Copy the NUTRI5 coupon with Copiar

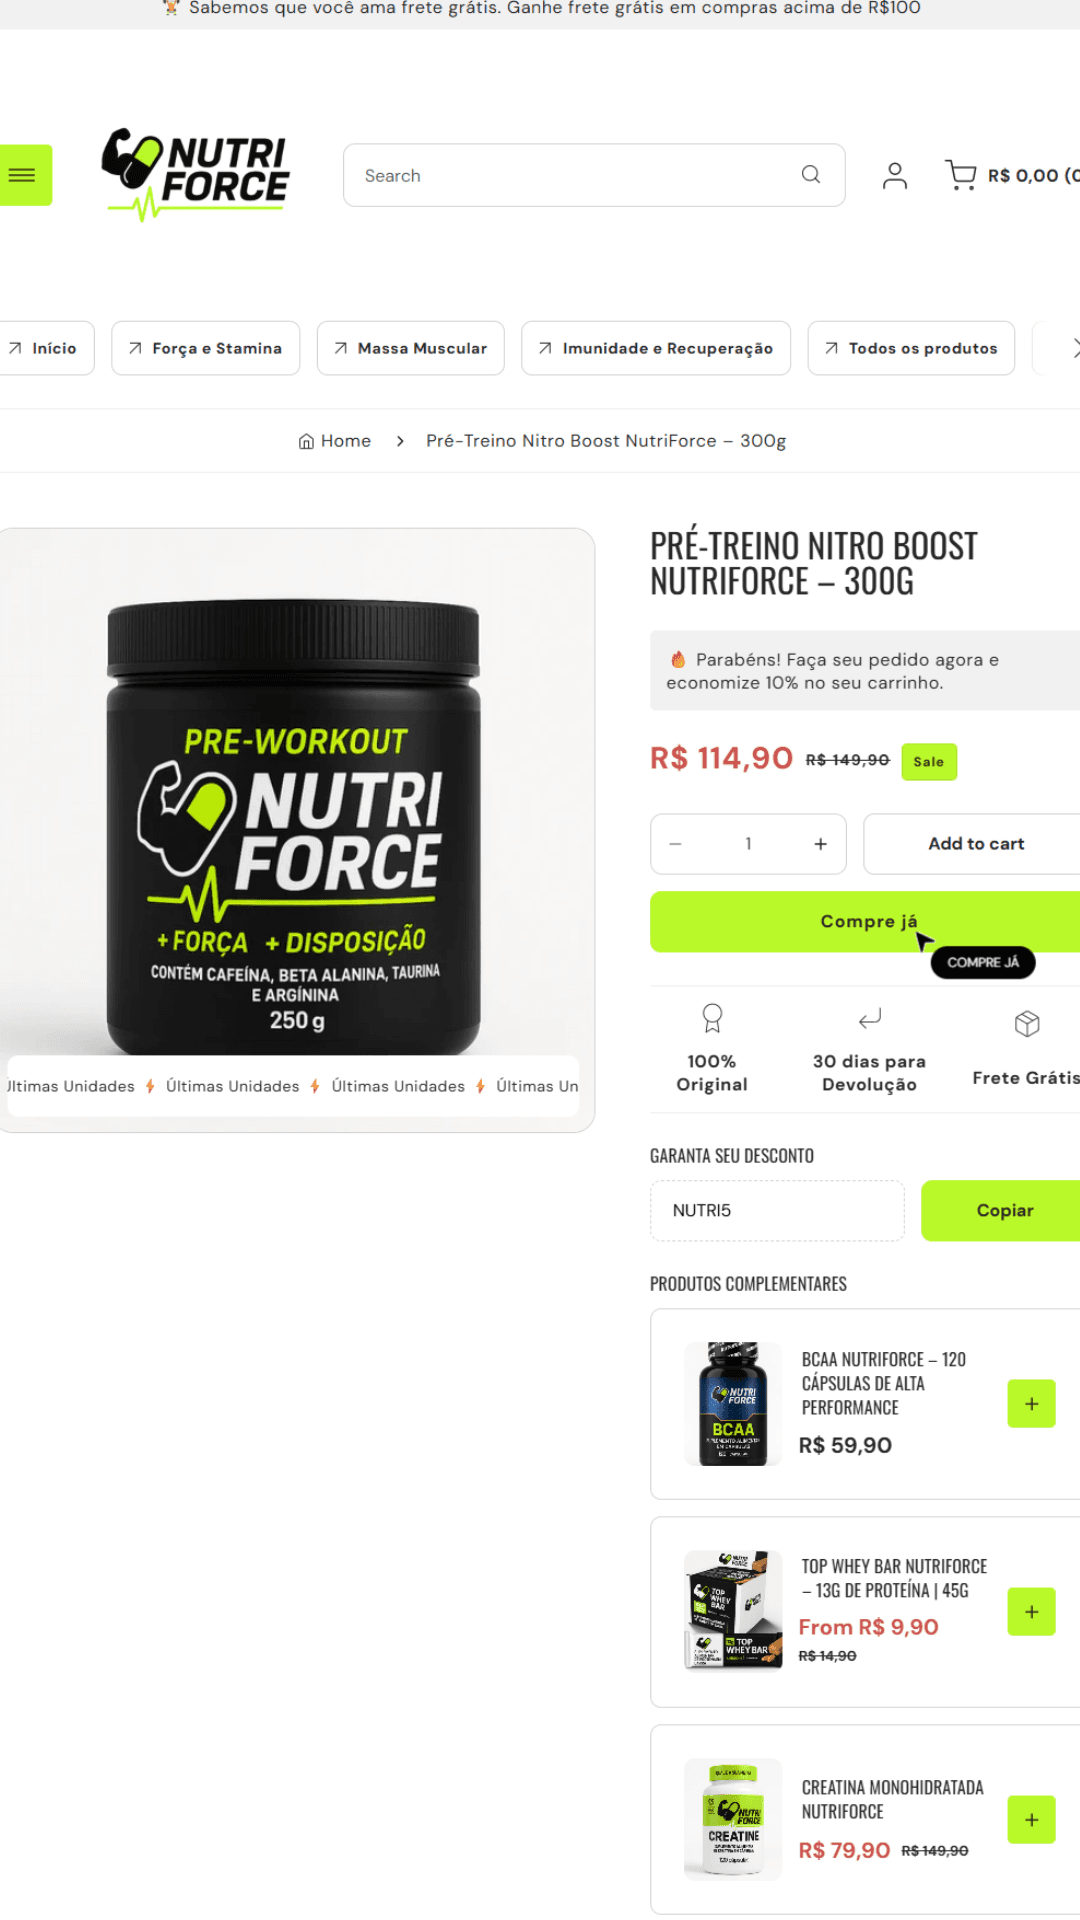tap(1003, 1210)
